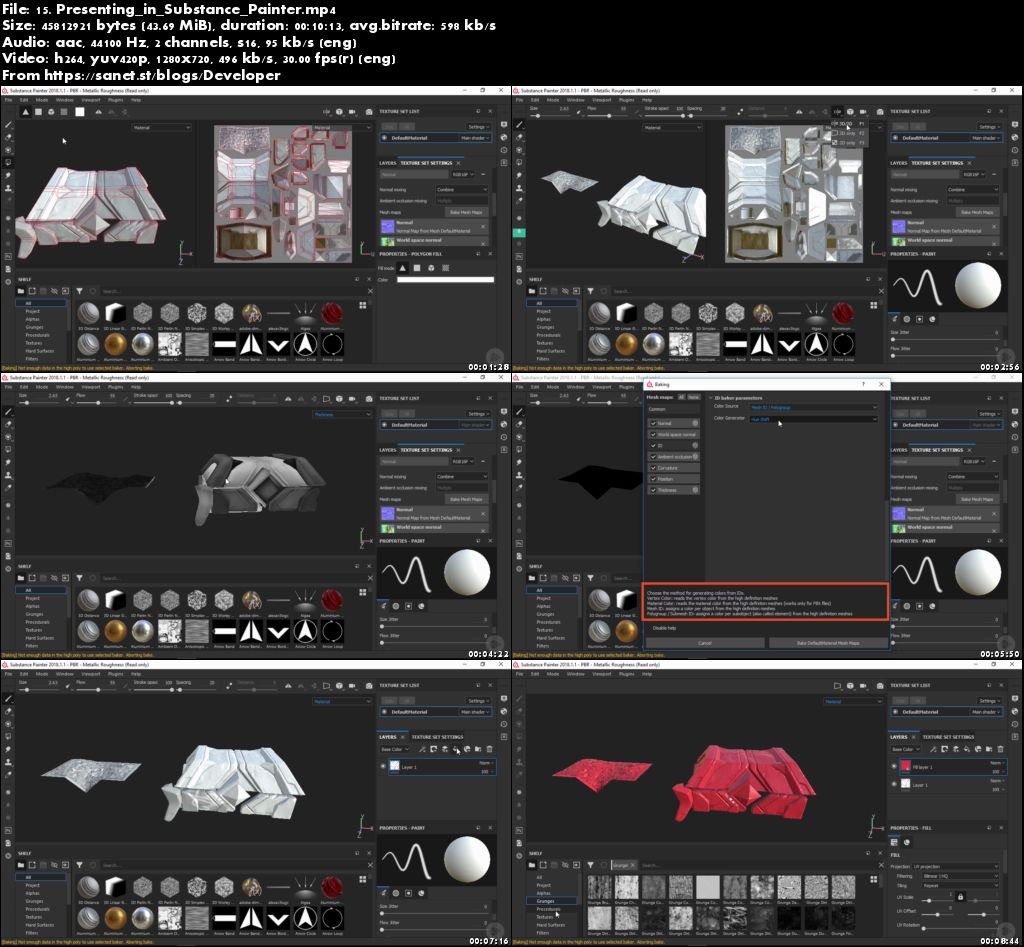The image size is (1024, 947).
Task: Select gold Aluminium material thumbnail, 00:01:28 shelf
Action: click(115, 343)
